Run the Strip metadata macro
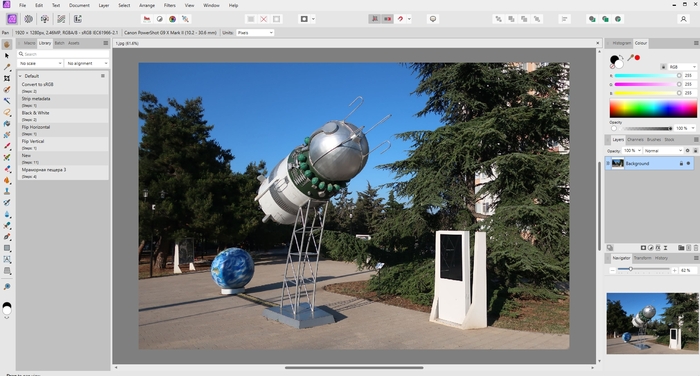This screenshot has height=376, width=700. [63, 101]
